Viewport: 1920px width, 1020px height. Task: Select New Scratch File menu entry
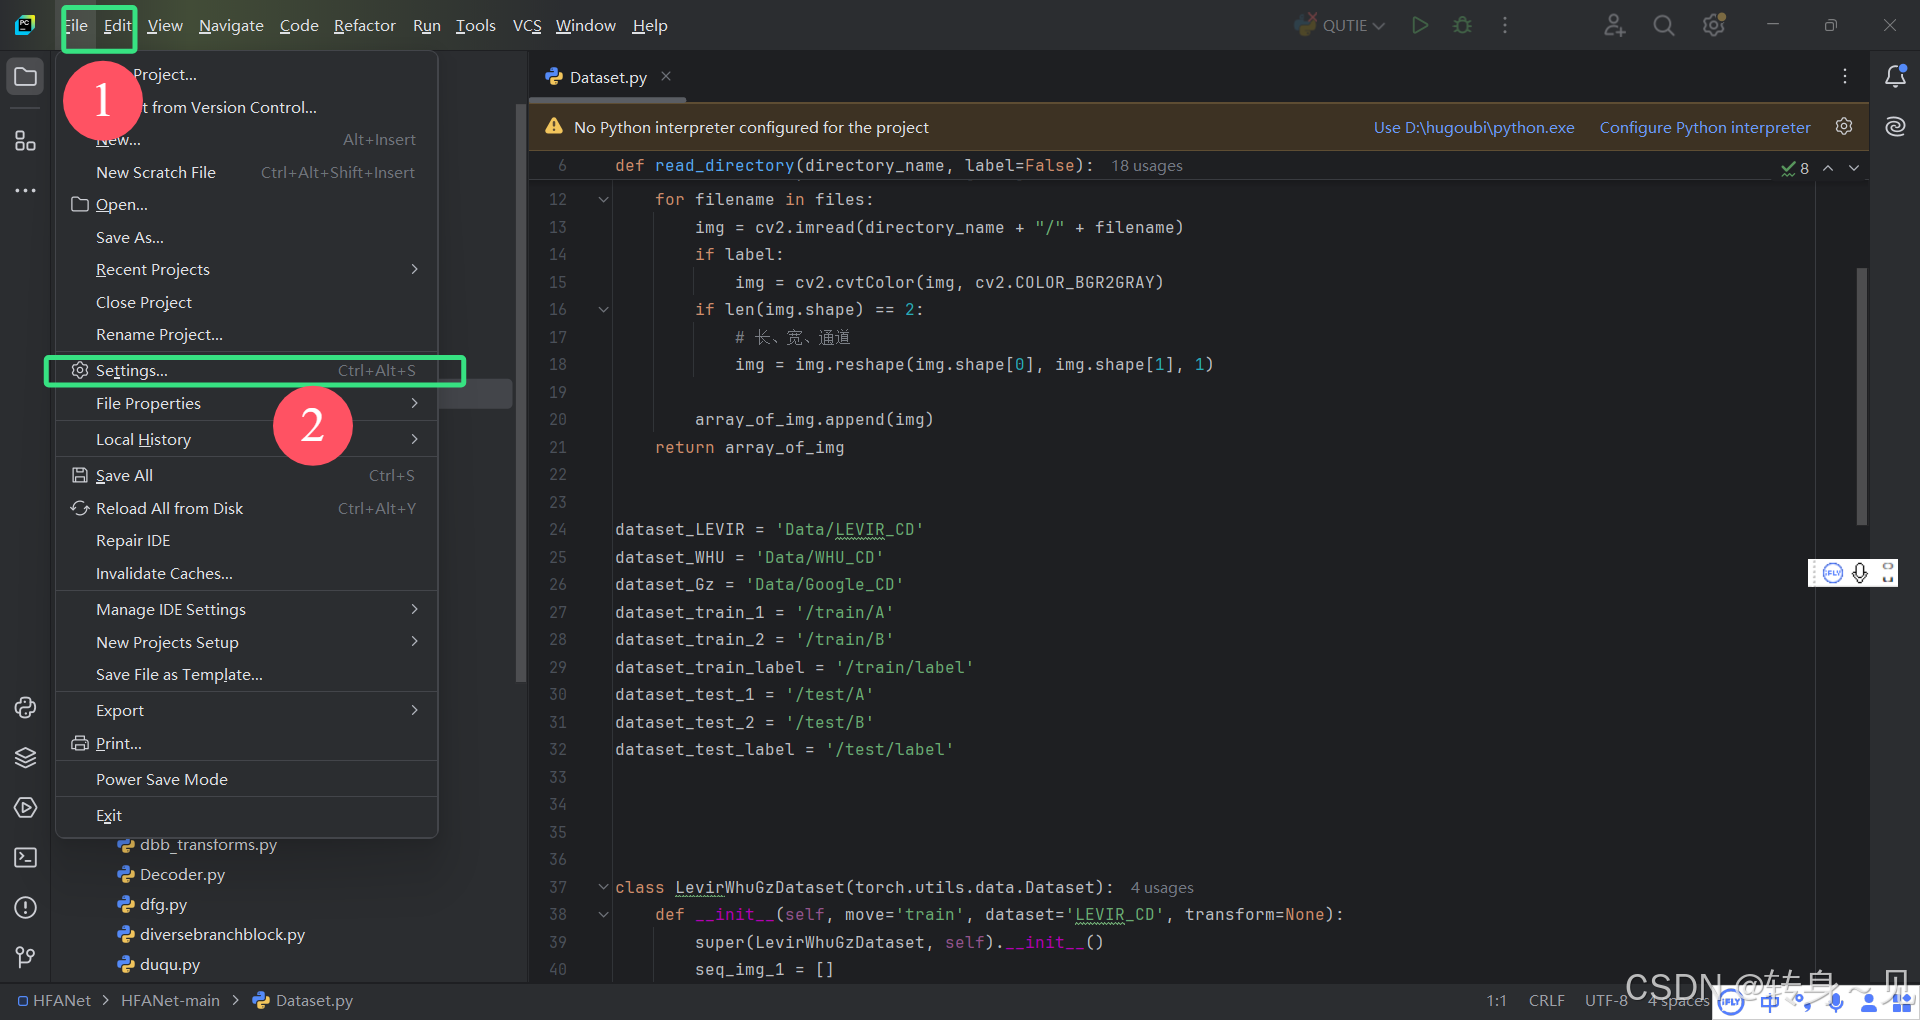click(247, 172)
